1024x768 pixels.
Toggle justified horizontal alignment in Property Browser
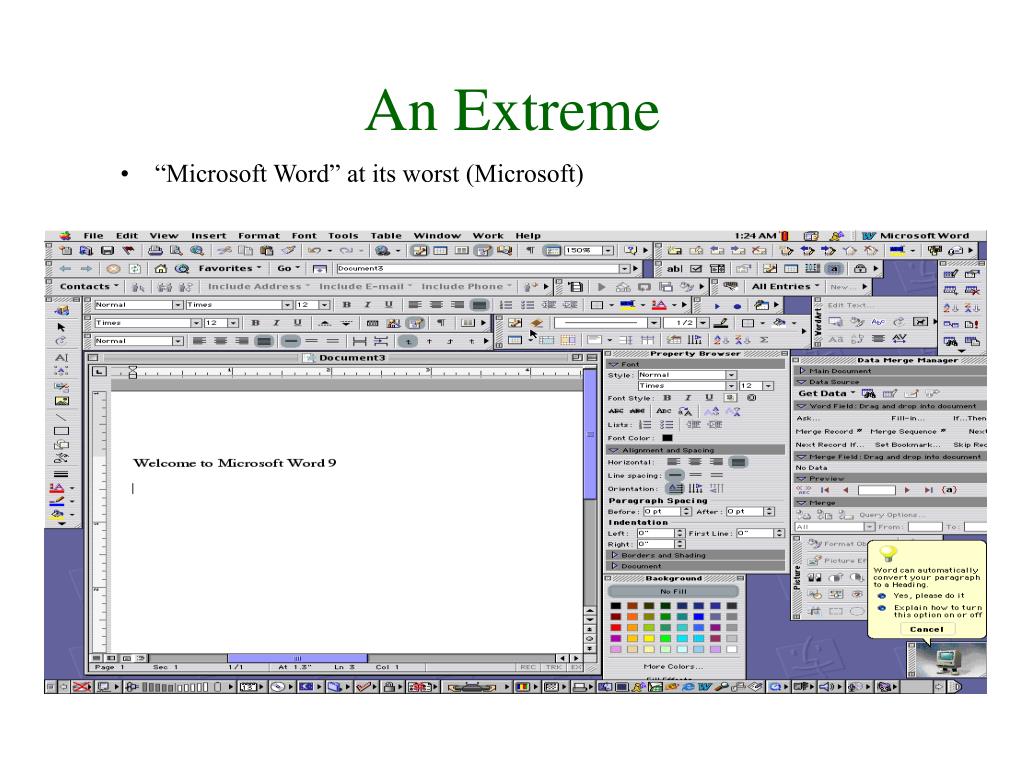point(738,462)
